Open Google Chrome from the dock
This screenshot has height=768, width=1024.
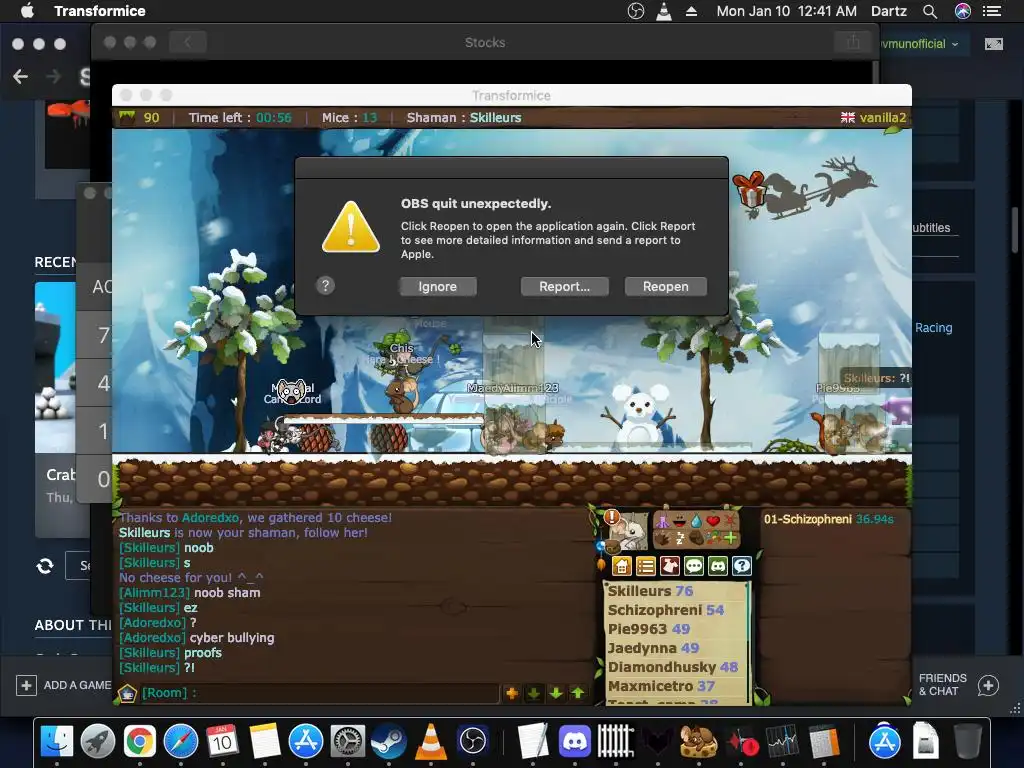point(140,741)
